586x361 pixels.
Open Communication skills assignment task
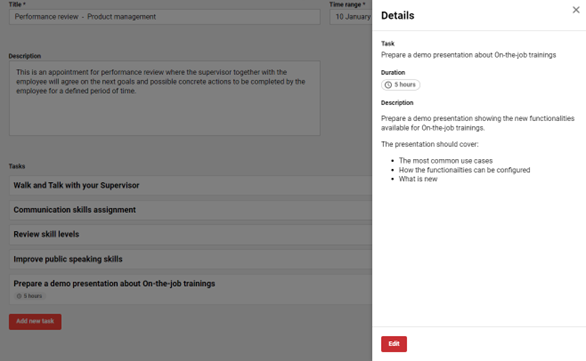click(x=191, y=210)
